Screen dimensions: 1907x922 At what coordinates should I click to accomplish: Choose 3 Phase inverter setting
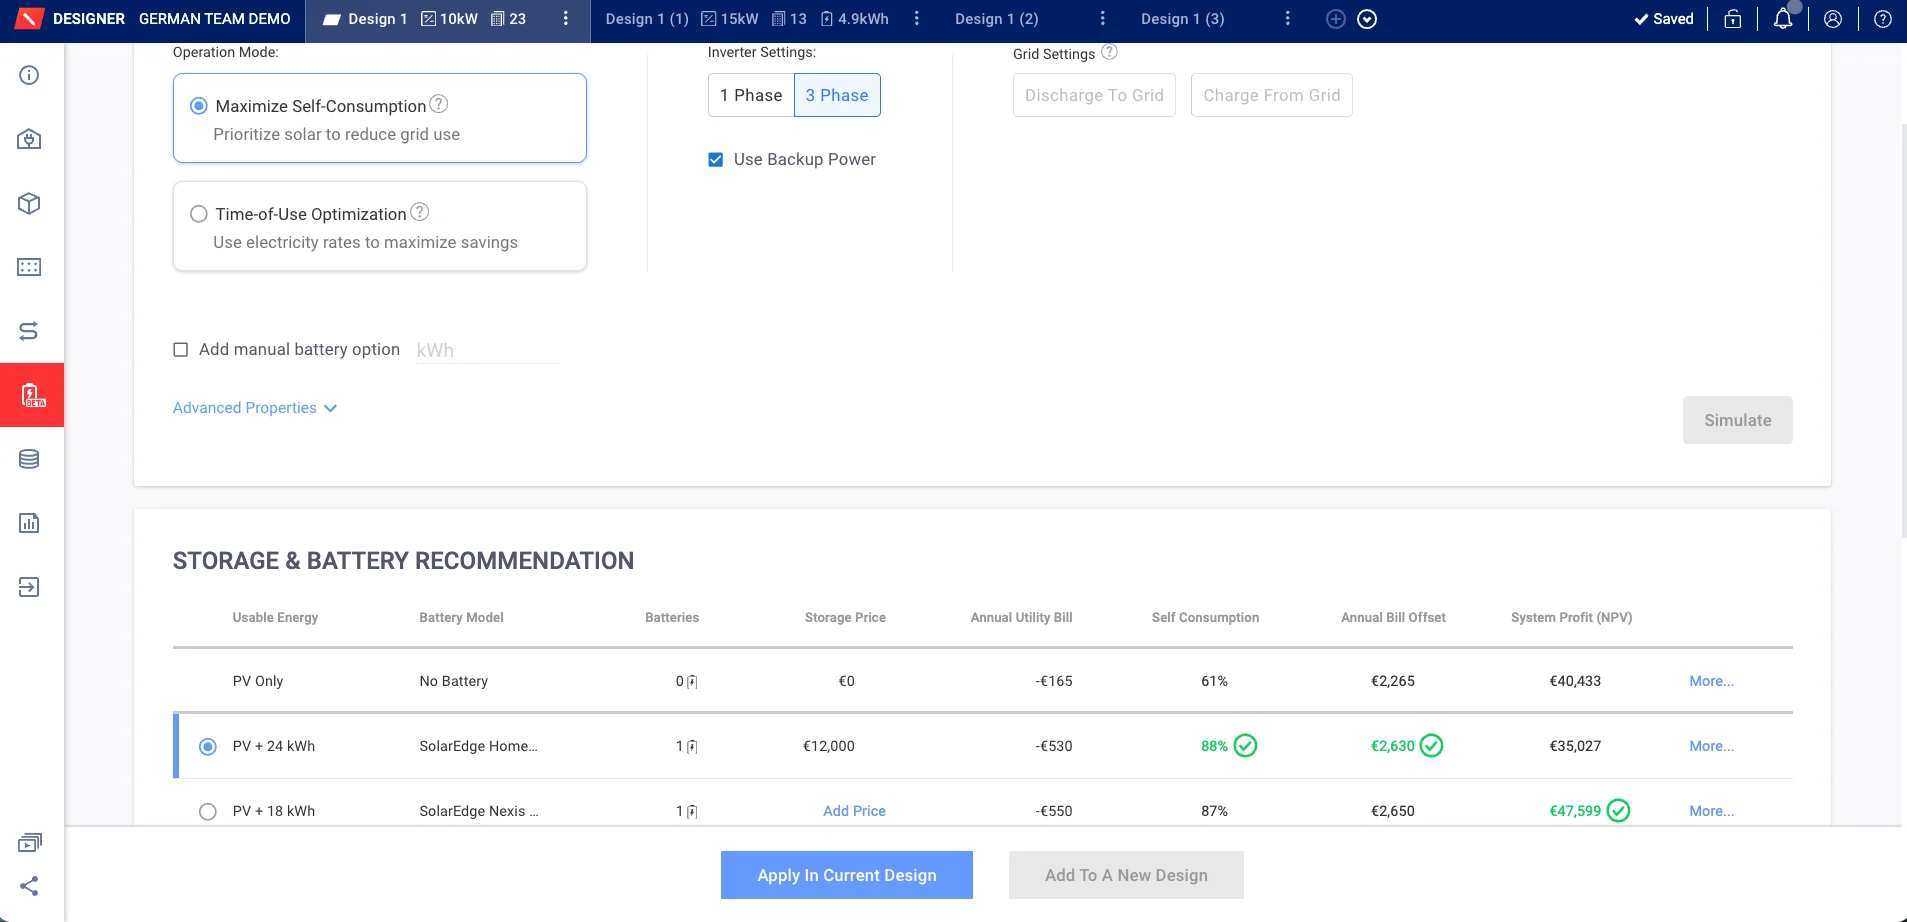point(837,95)
